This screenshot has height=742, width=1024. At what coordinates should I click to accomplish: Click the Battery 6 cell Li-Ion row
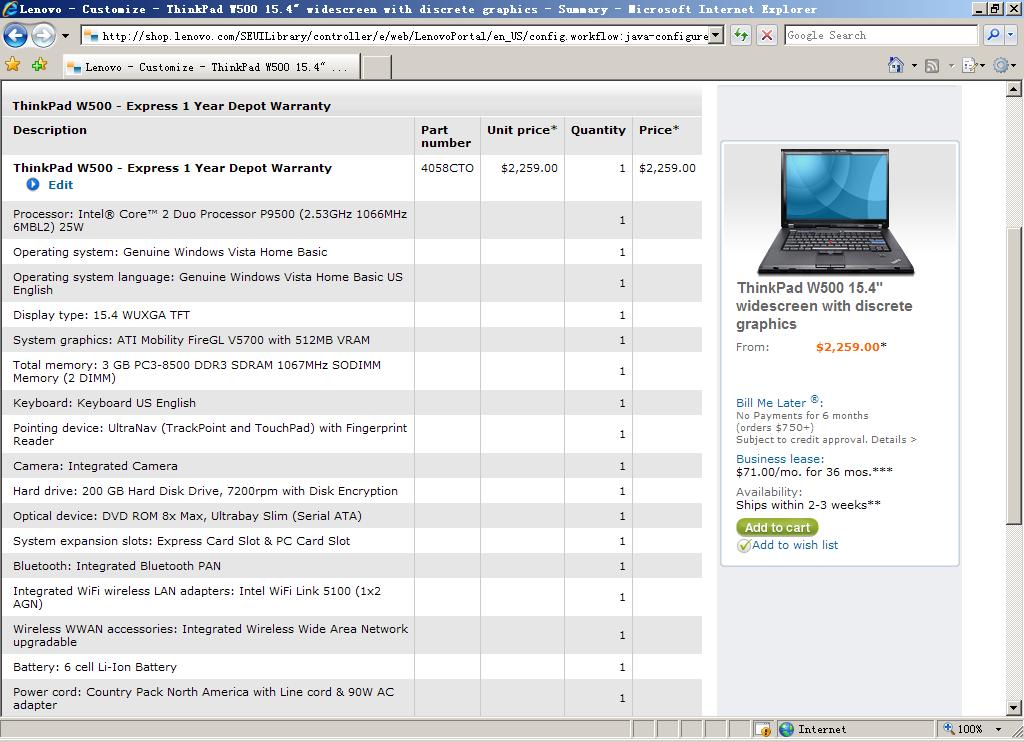pyautogui.click(x=351, y=667)
